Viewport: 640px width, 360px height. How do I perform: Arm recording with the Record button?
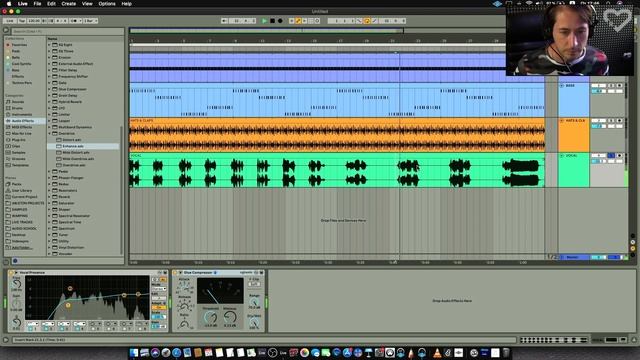point(280,21)
